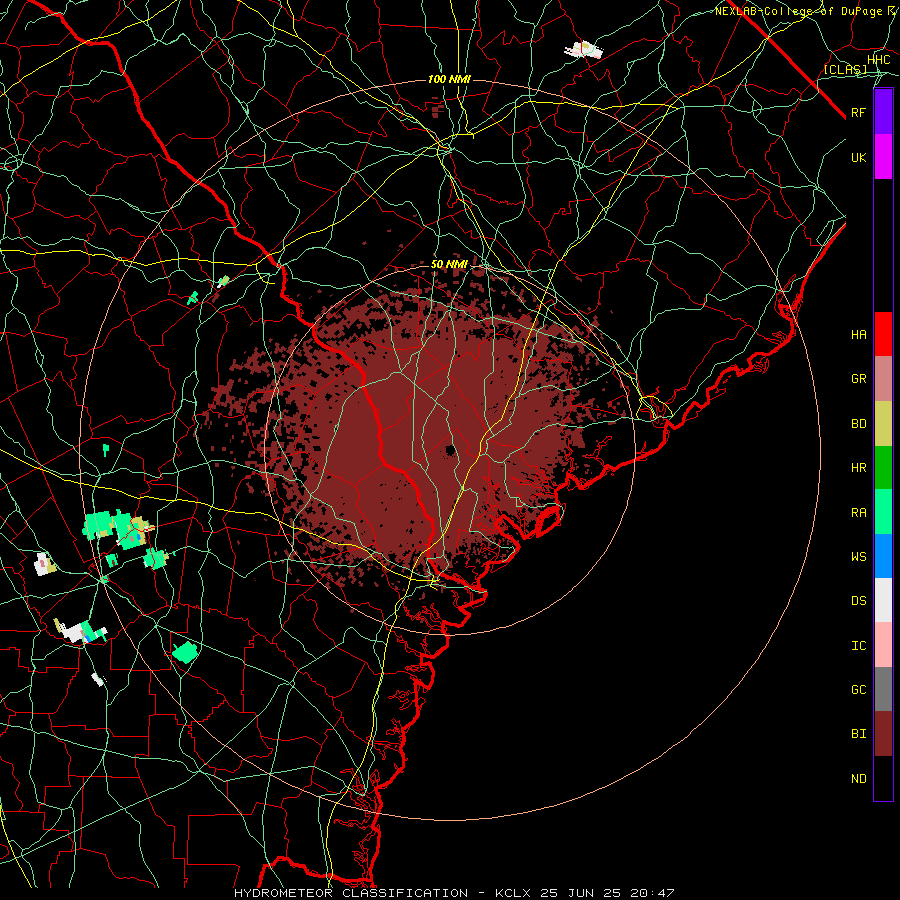Image resolution: width=900 pixels, height=900 pixels.
Task: Click the ND black legend swatch
Action: (x=883, y=778)
